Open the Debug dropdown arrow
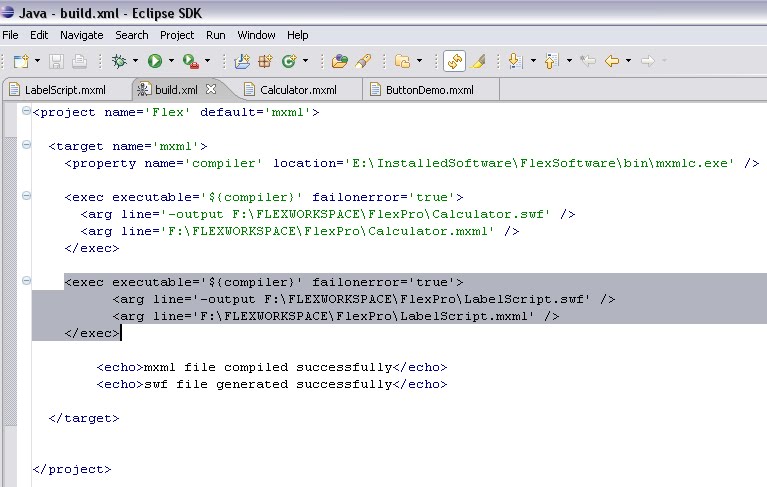767x487 pixels. coord(135,61)
